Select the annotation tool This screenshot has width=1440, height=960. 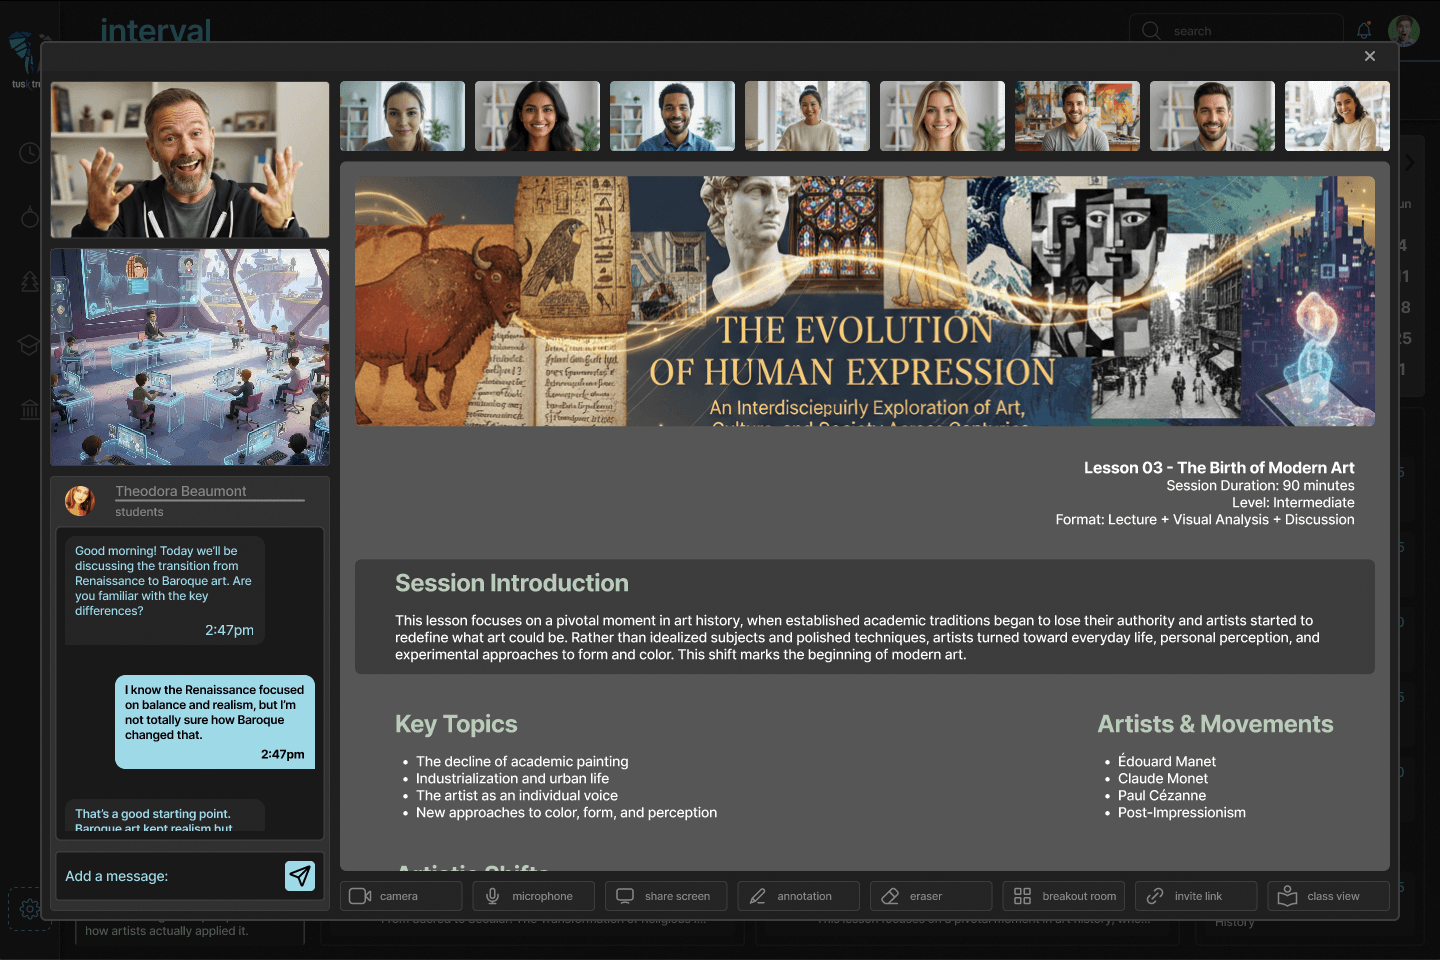[798, 896]
